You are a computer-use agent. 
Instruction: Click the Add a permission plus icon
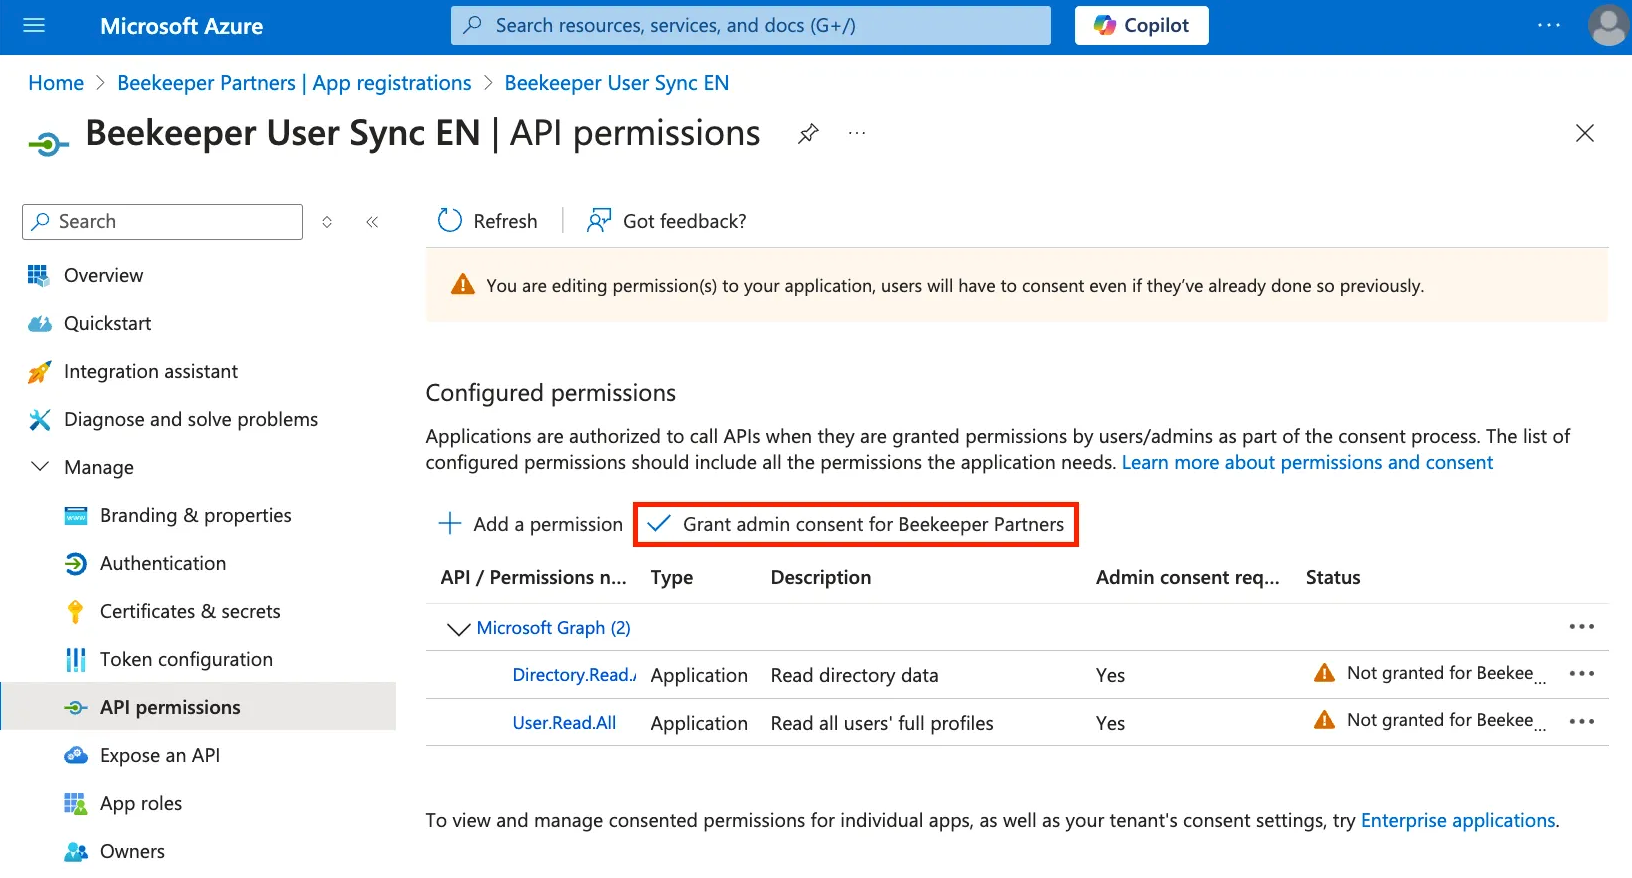450,523
